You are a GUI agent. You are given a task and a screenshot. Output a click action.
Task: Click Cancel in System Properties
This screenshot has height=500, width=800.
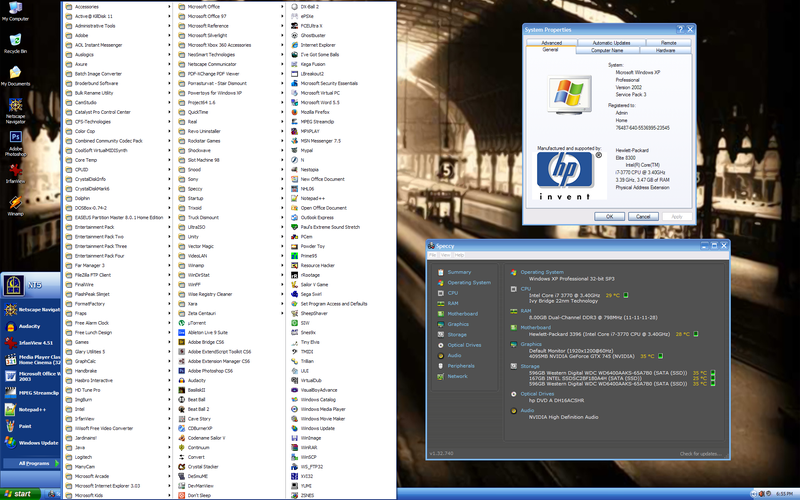(x=643, y=217)
